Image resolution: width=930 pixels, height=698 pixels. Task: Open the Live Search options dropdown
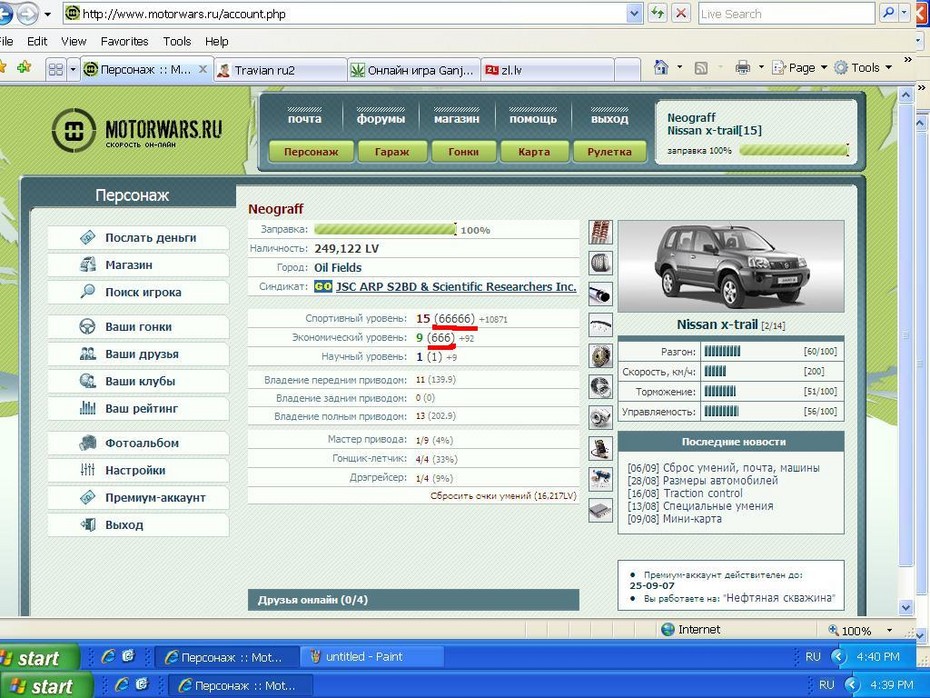pyautogui.click(x=904, y=13)
